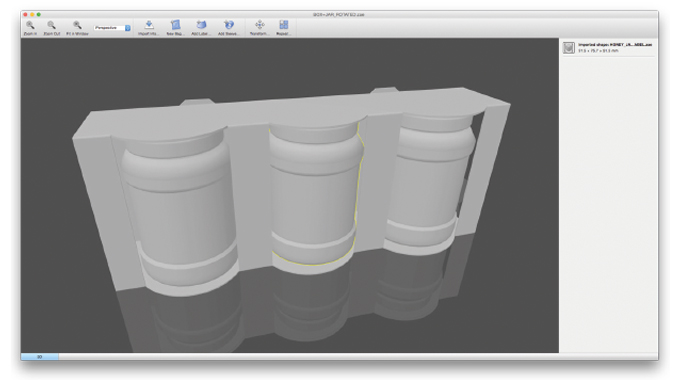Click the Import toolbar icon with down arrow
Image resolution: width=680 pixels, height=380 pixels.
tap(148, 27)
